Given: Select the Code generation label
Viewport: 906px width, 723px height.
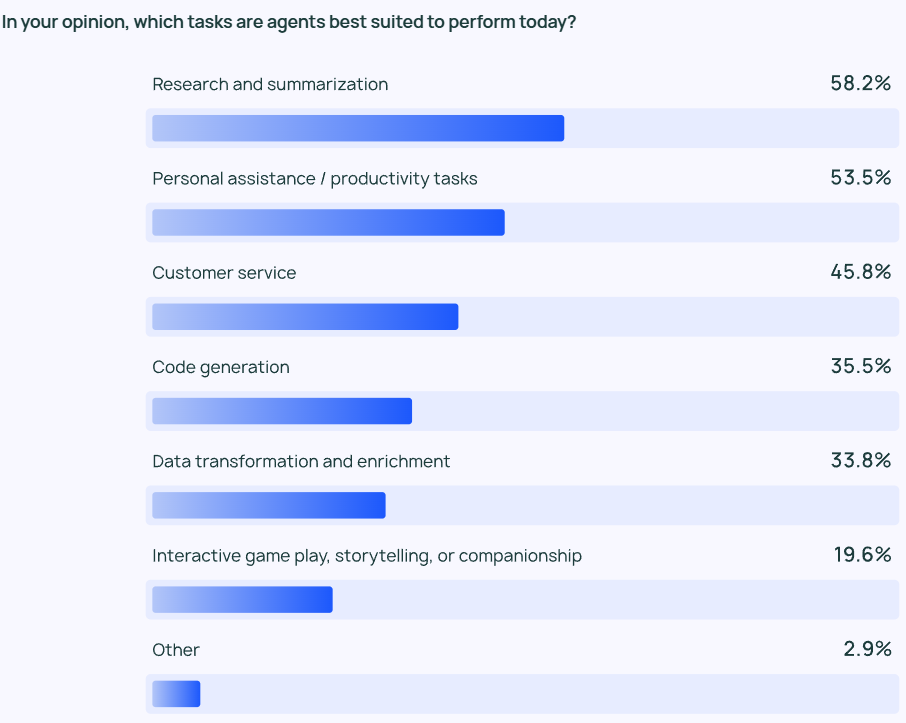Looking at the screenshot, I should pos(221,368).
